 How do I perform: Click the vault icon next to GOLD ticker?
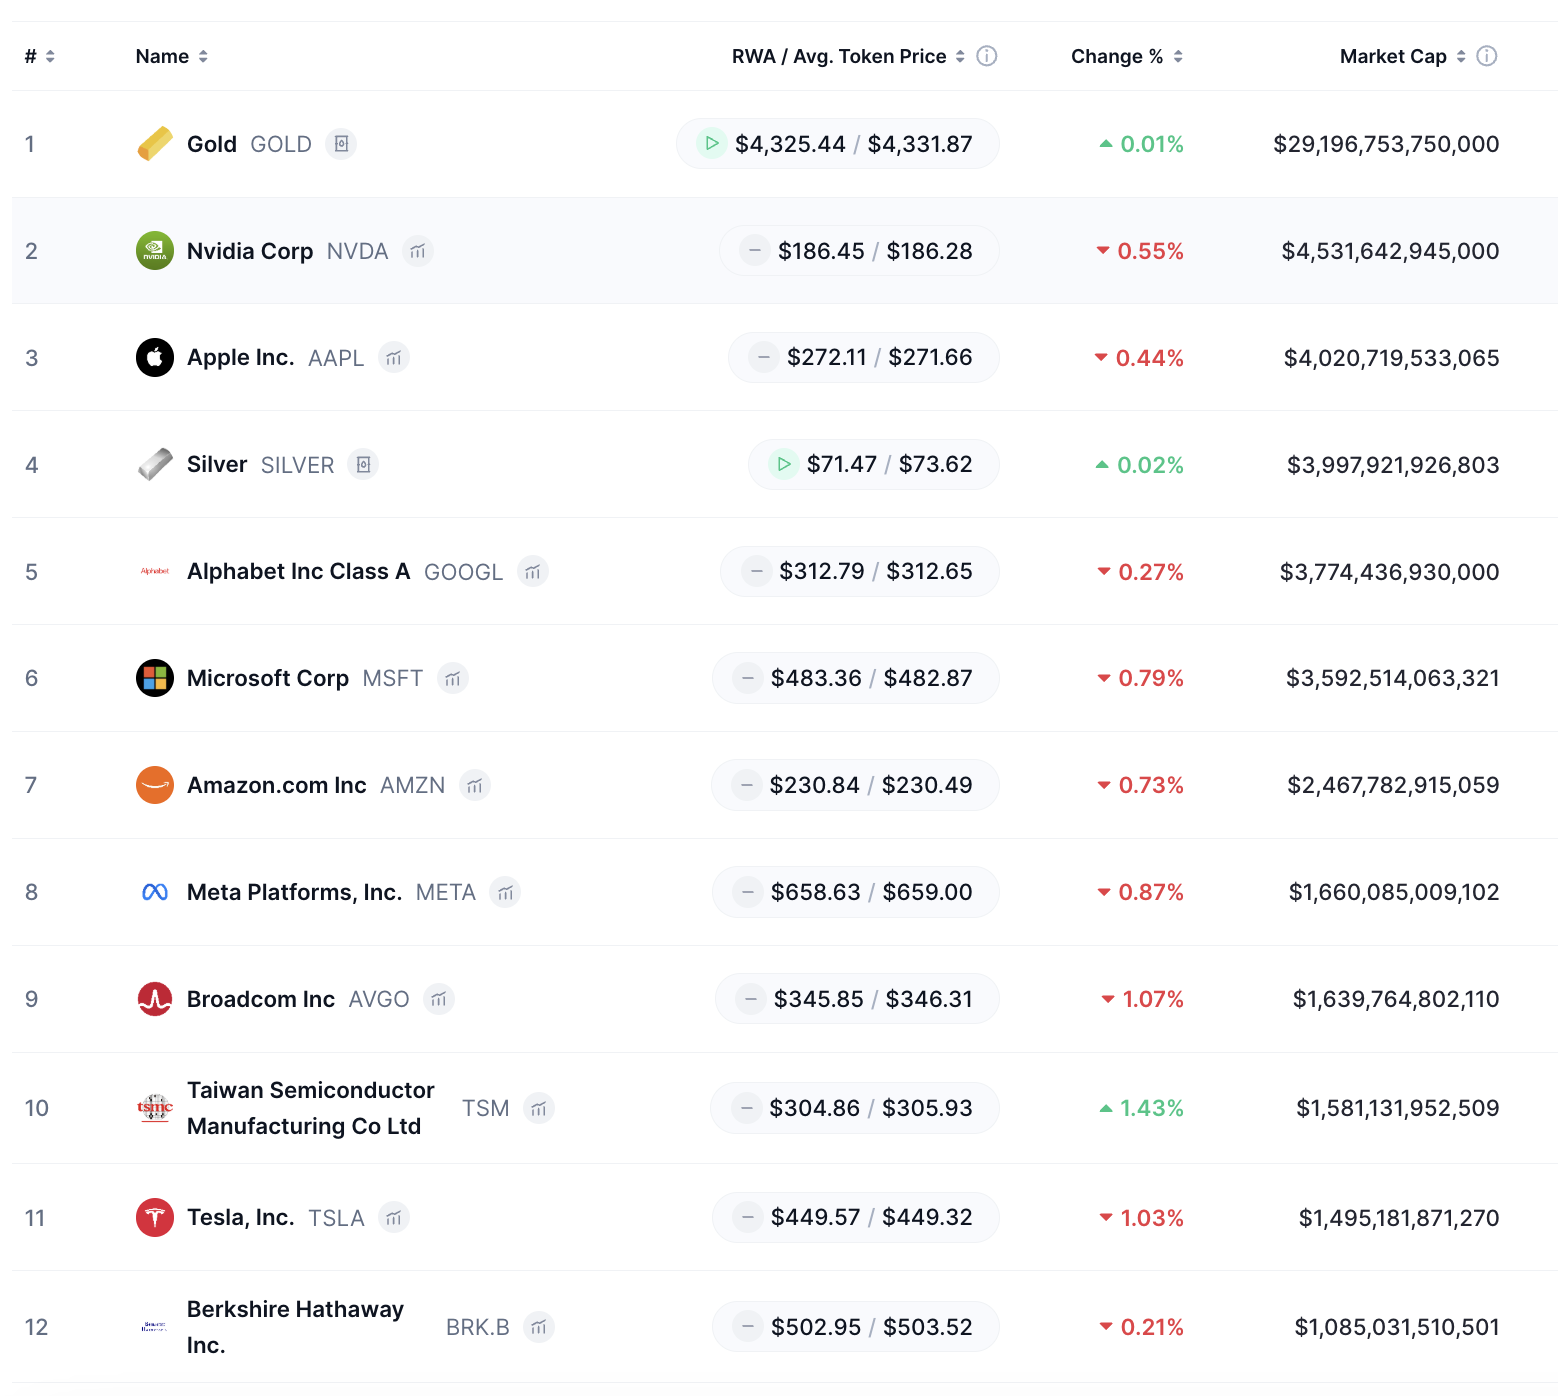[x=341, y=144]
